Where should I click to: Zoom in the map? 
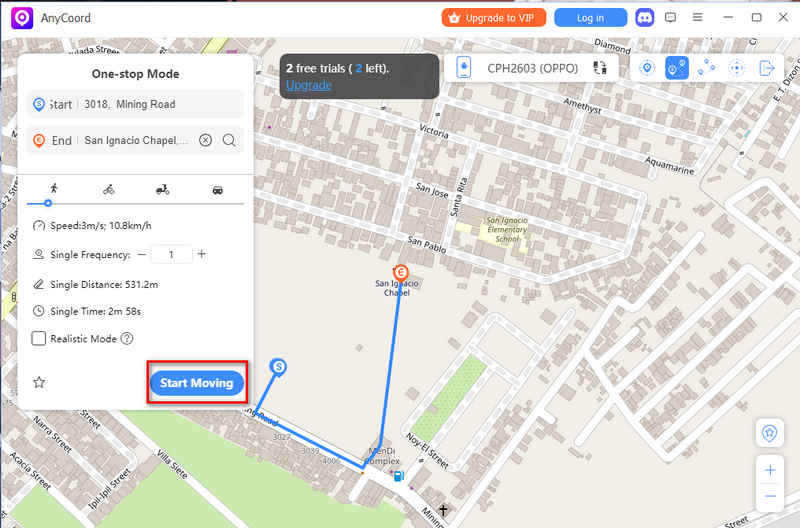point(770,470)
